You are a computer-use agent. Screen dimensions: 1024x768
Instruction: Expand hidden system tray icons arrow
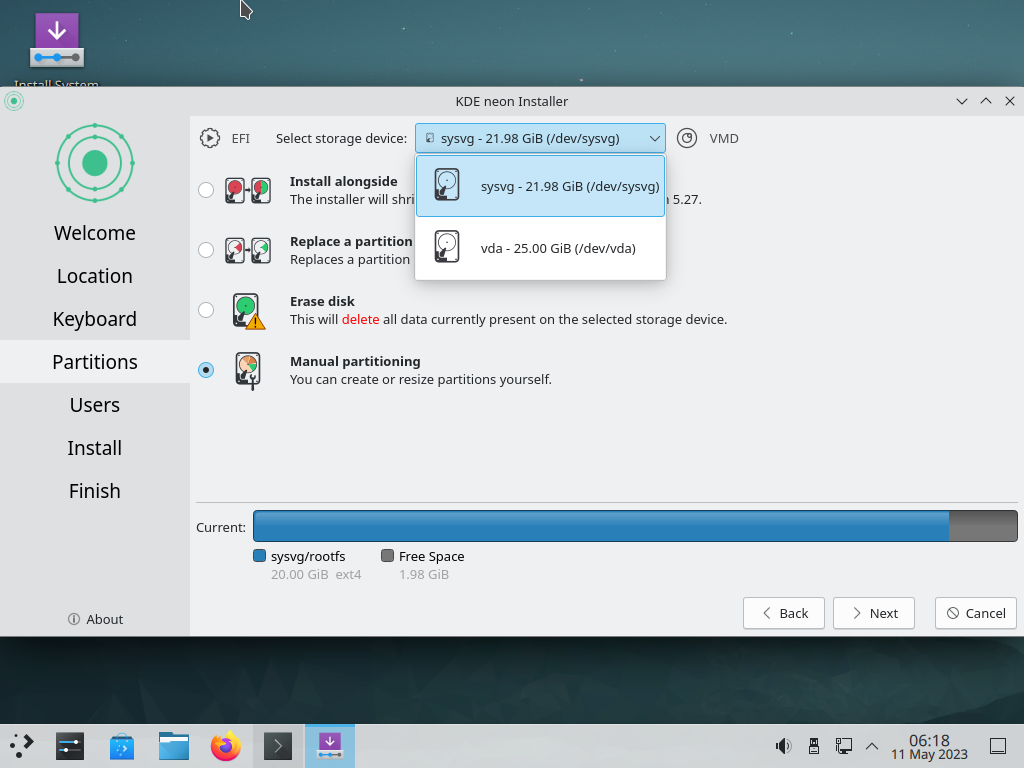pyautogui.click(x=871, y=746)
